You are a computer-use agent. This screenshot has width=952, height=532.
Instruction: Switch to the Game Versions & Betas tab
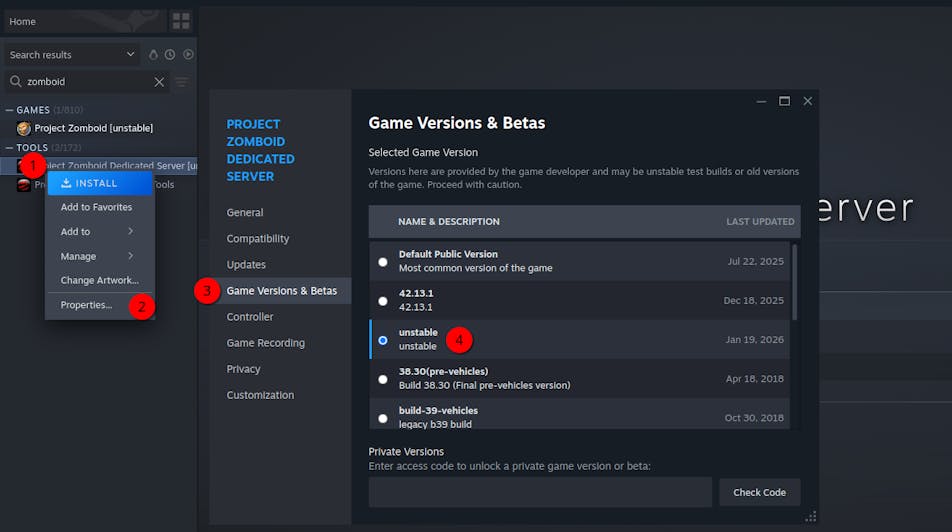tap(281, 291)
